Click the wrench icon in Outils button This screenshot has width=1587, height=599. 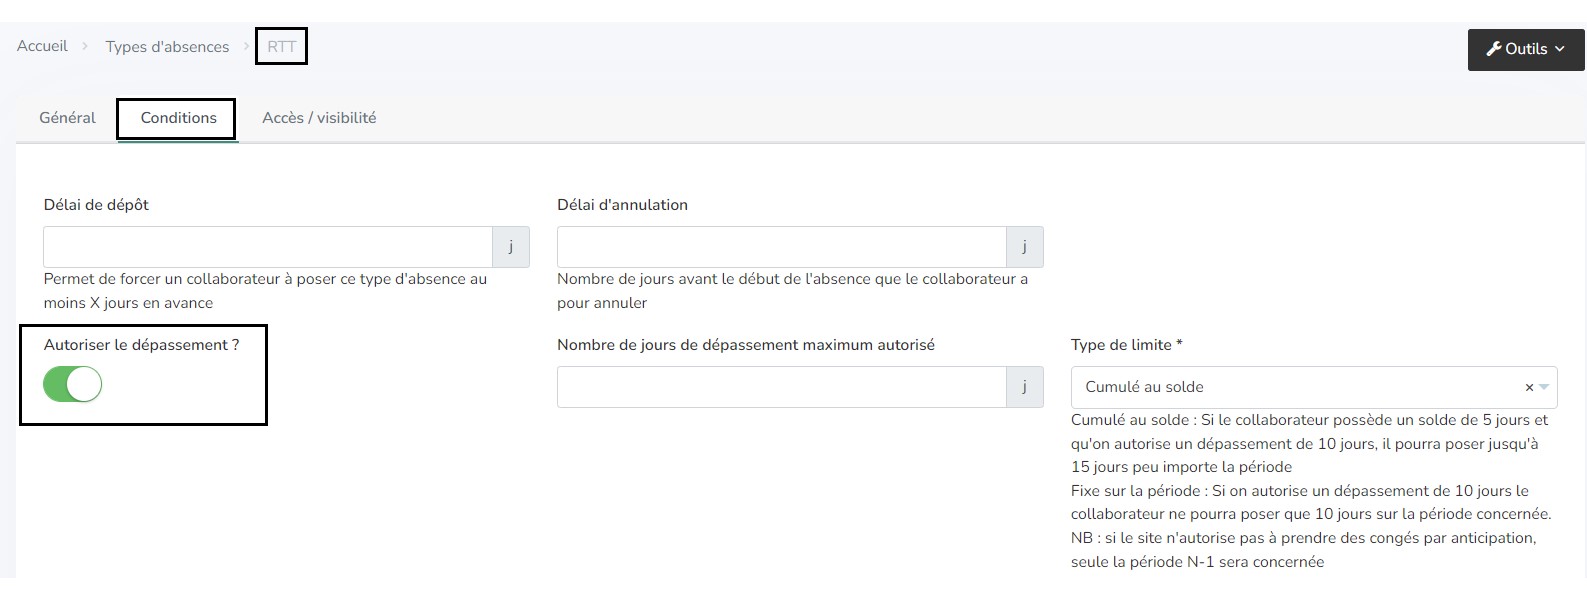[1493, 49]
